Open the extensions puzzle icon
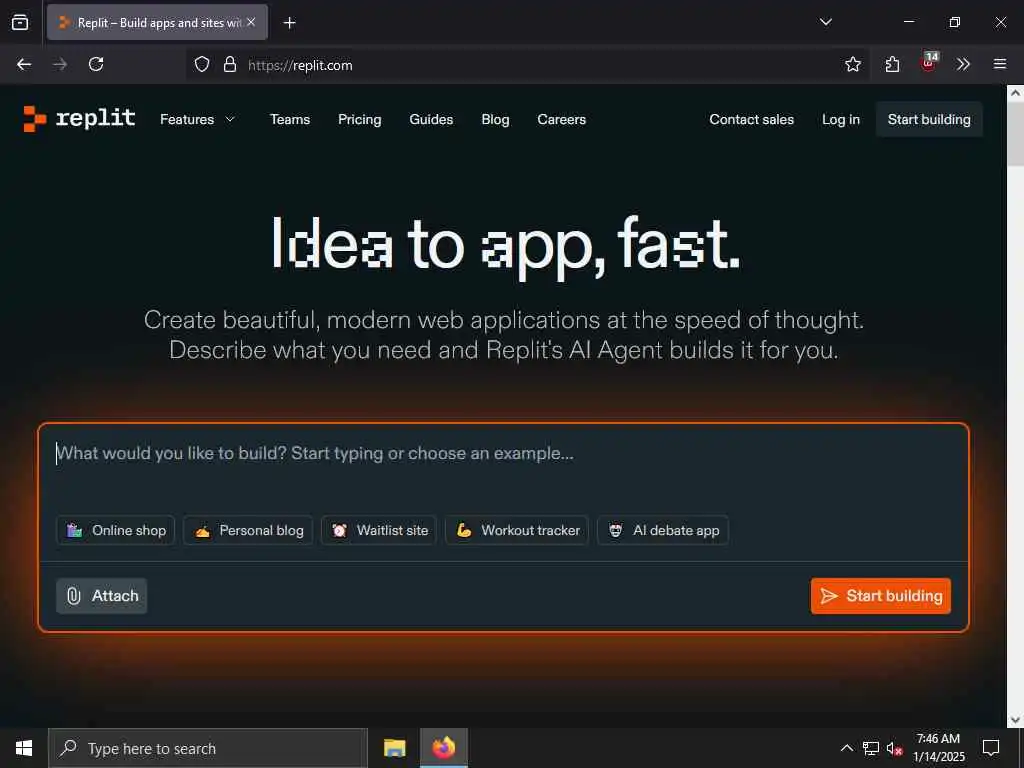1024x768 pixels. click(x=892, y=64)
